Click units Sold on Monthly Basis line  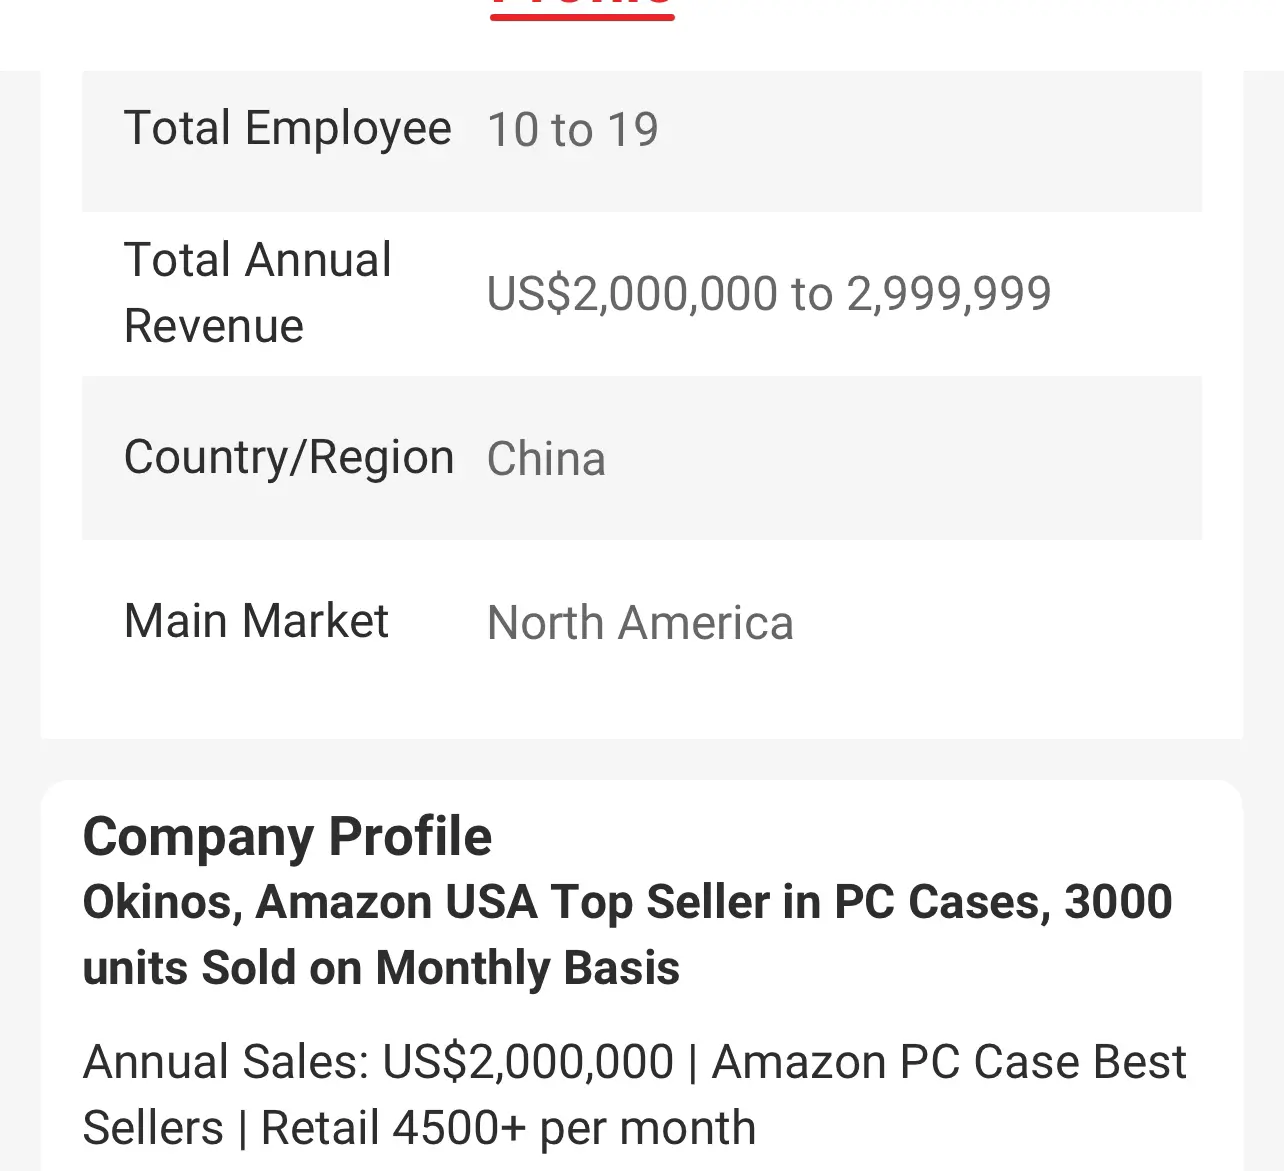pyautogui.click(x=381, y=969)
